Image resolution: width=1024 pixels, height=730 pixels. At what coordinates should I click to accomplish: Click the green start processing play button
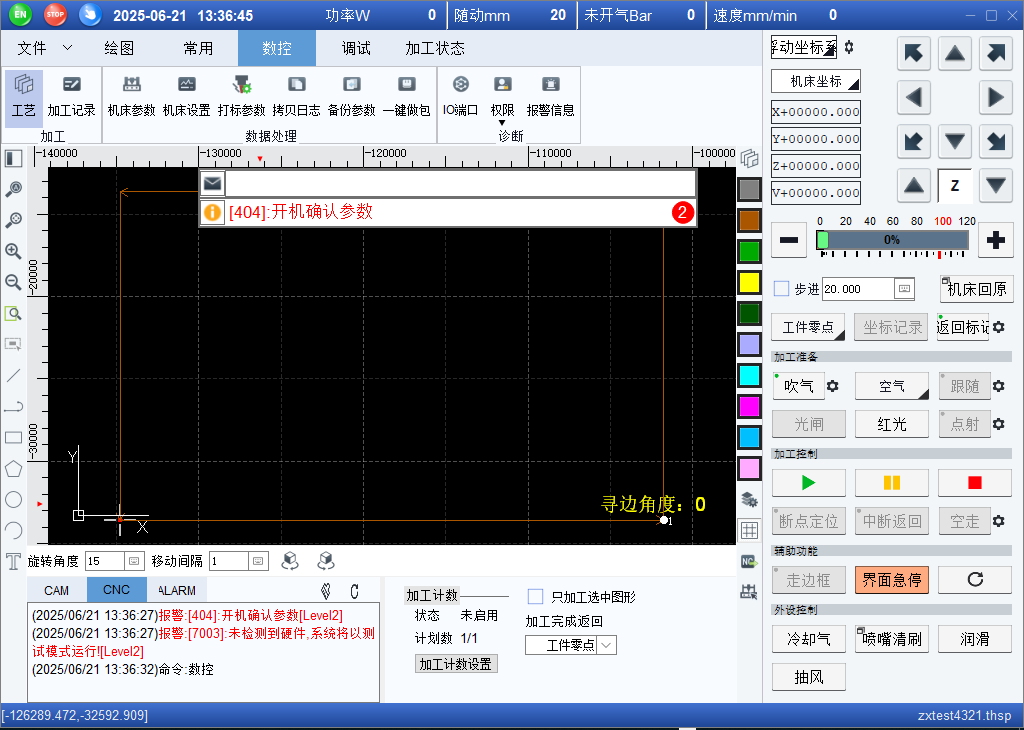click(808, 483)
